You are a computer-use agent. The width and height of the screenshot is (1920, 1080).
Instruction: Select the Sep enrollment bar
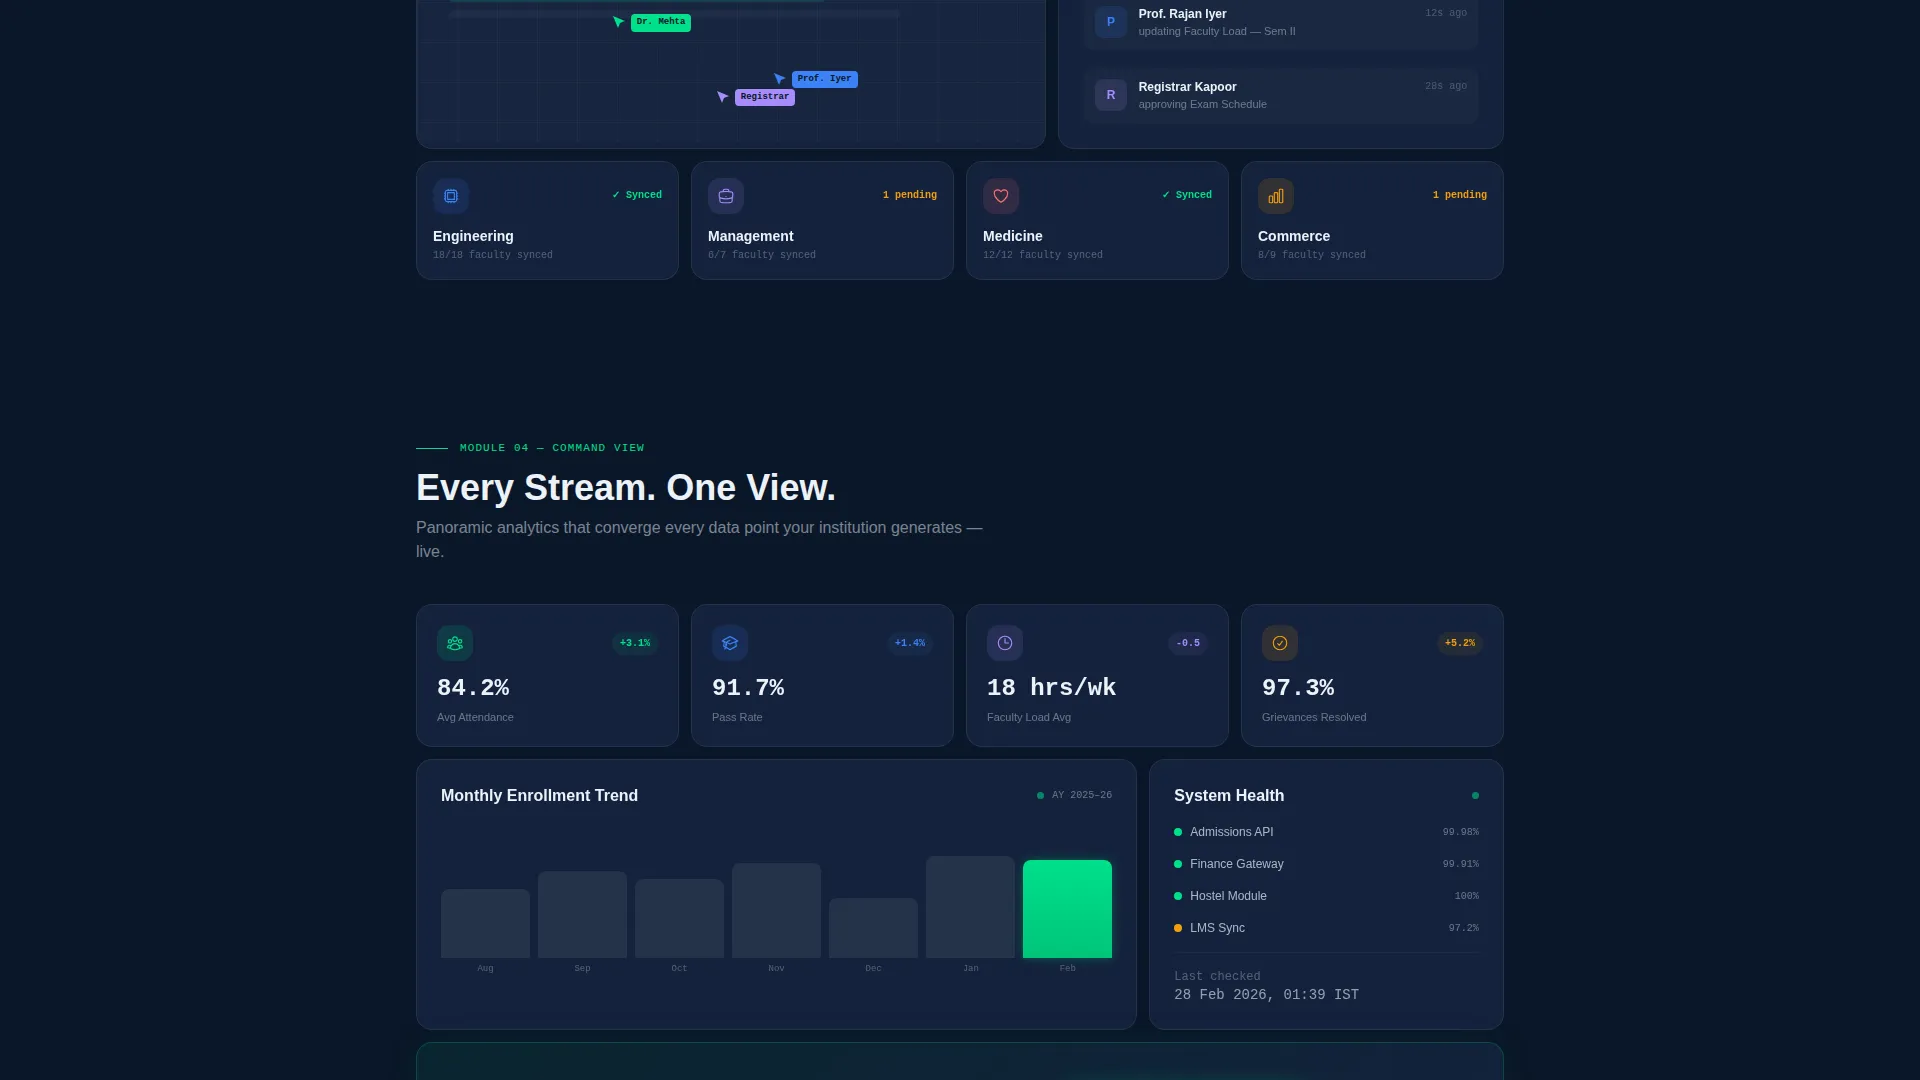[x=582, y=915]
